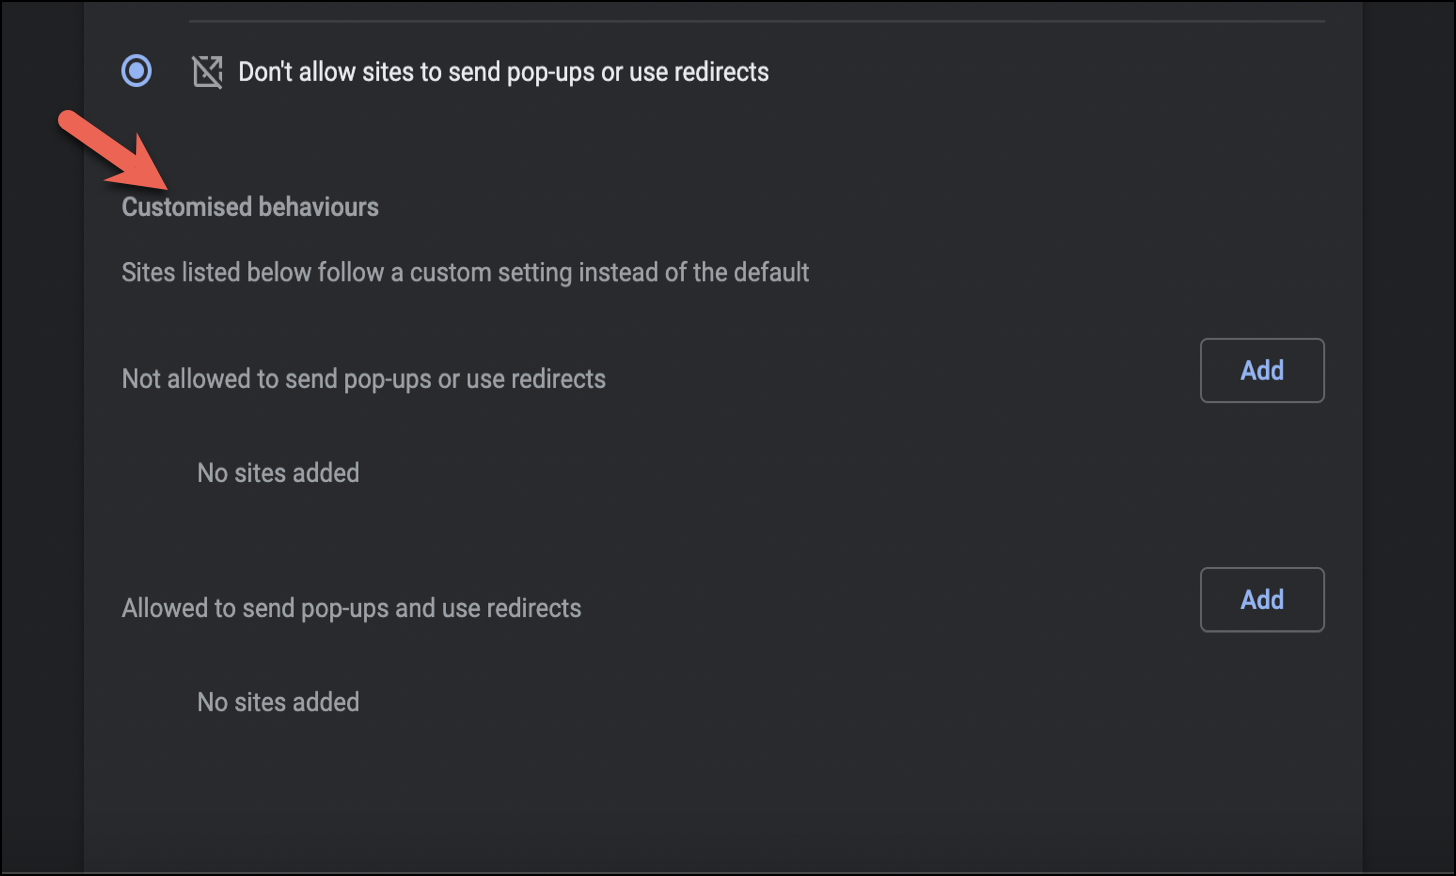Click "No sites added" under Not allowed section

pos(278,472)
